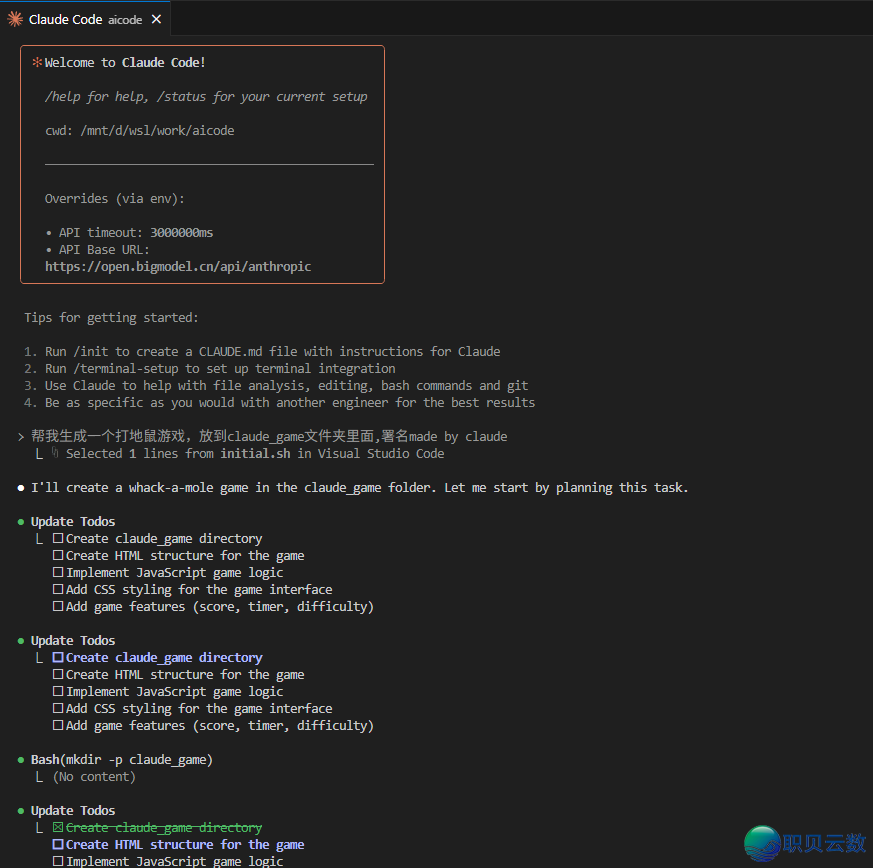
Task: Click the asterisk icon beside Welcome to Claude Code
Action: (37, 62)
